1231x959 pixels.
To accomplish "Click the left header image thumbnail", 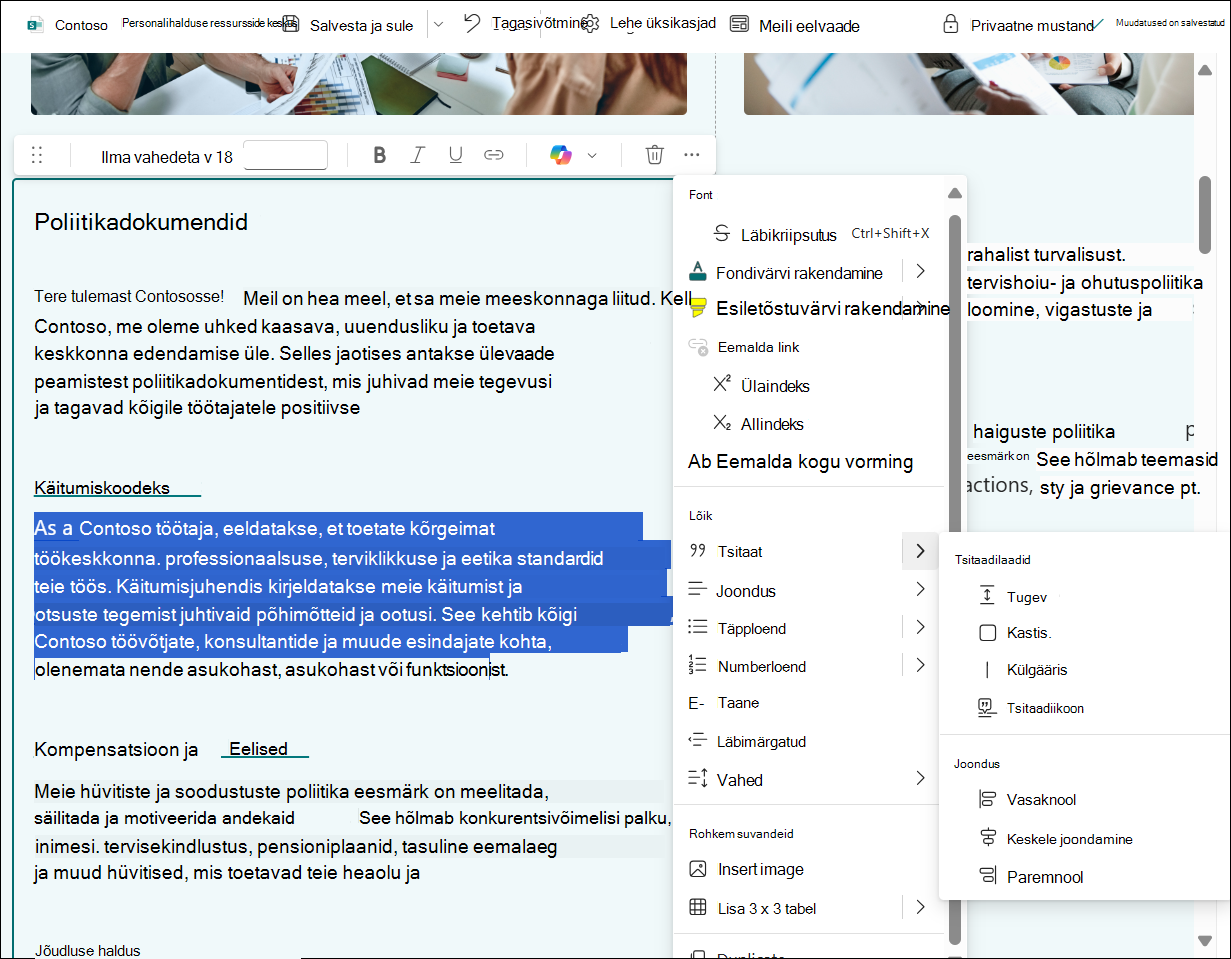I will (x=359, y=82).
